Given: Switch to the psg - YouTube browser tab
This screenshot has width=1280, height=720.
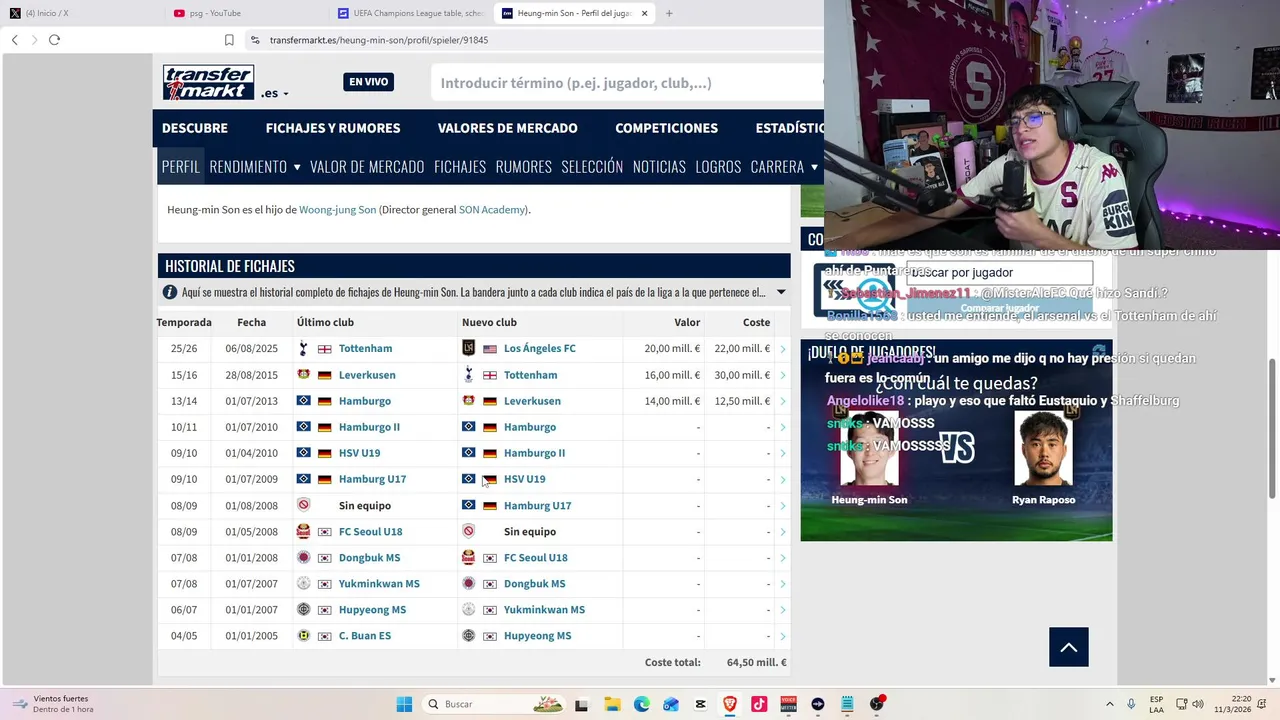Looking at the screenshot, I should pyautogui.click(x=245, y=13).
